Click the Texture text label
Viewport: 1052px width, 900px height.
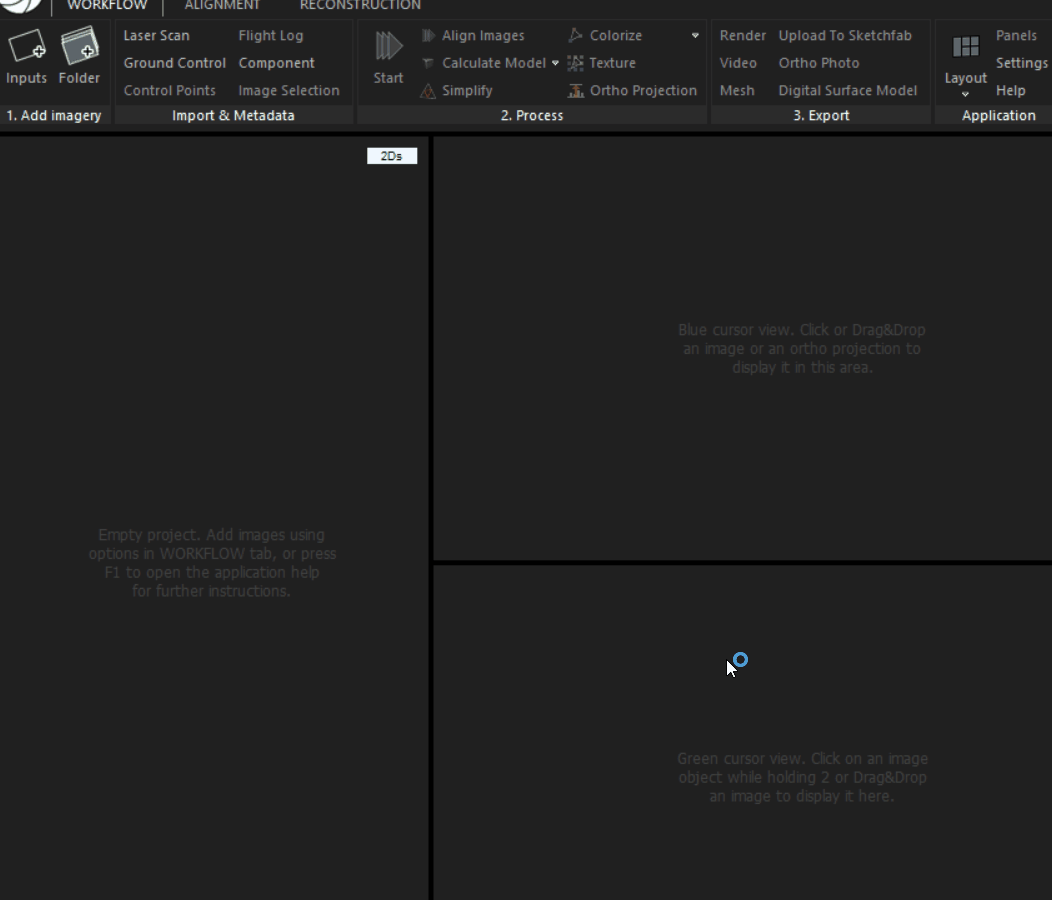click(x=613, y=63)
